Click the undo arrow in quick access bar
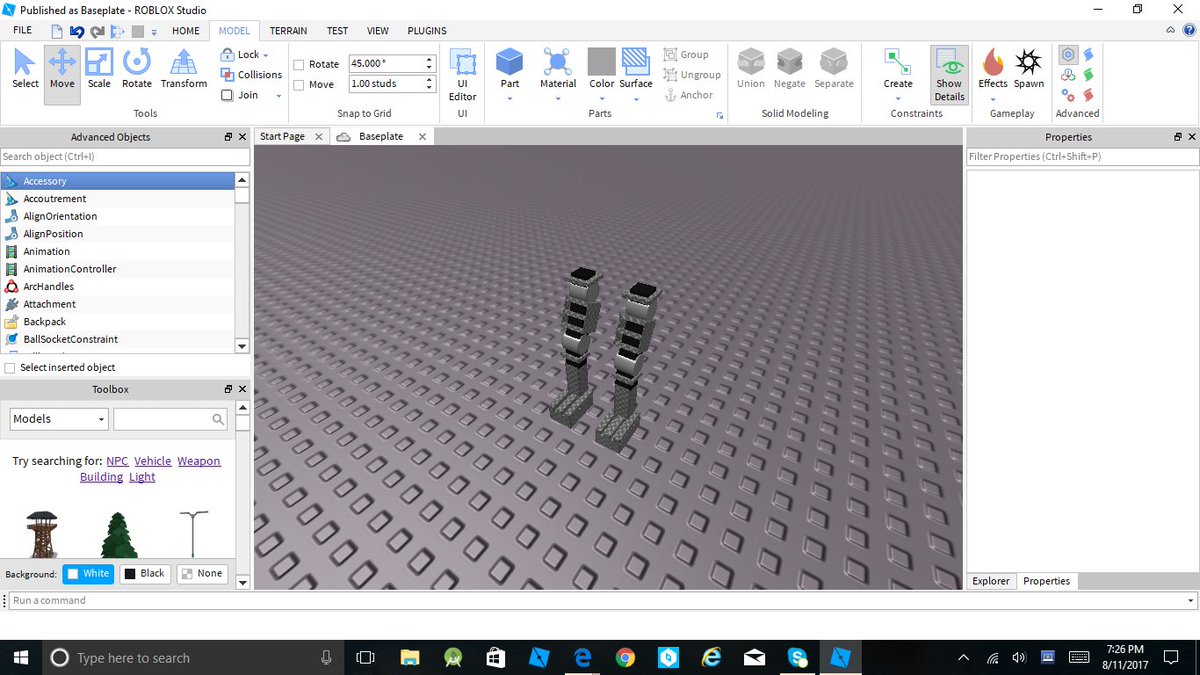This screenshot has width=1200, height=675. (77, 31)
